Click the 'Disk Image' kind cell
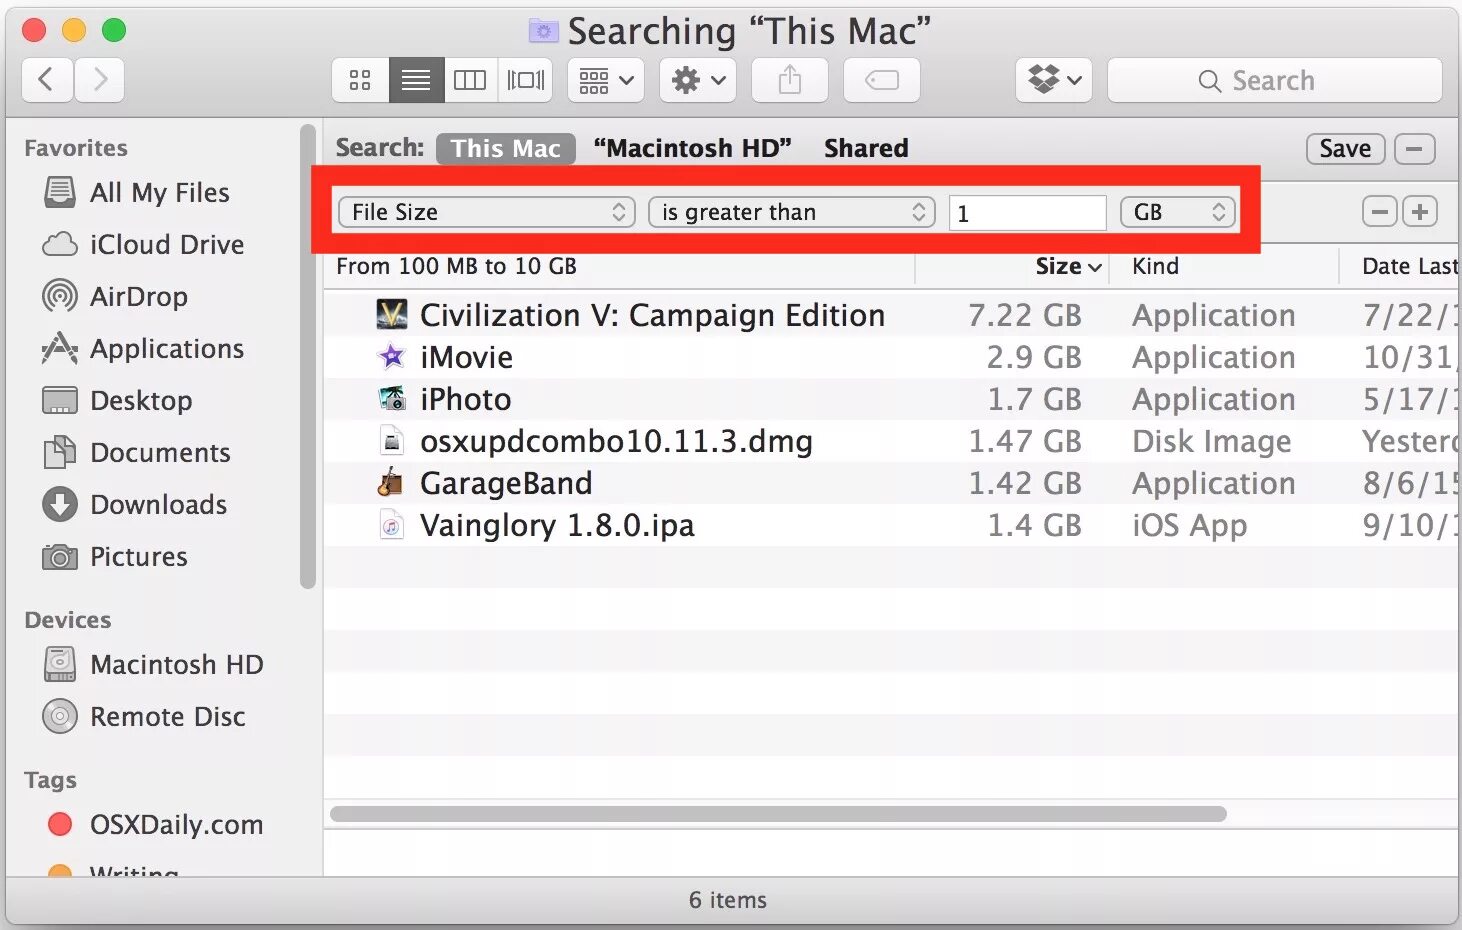The height and width of the screenshot is (930, 1462). coord(1211,441)
